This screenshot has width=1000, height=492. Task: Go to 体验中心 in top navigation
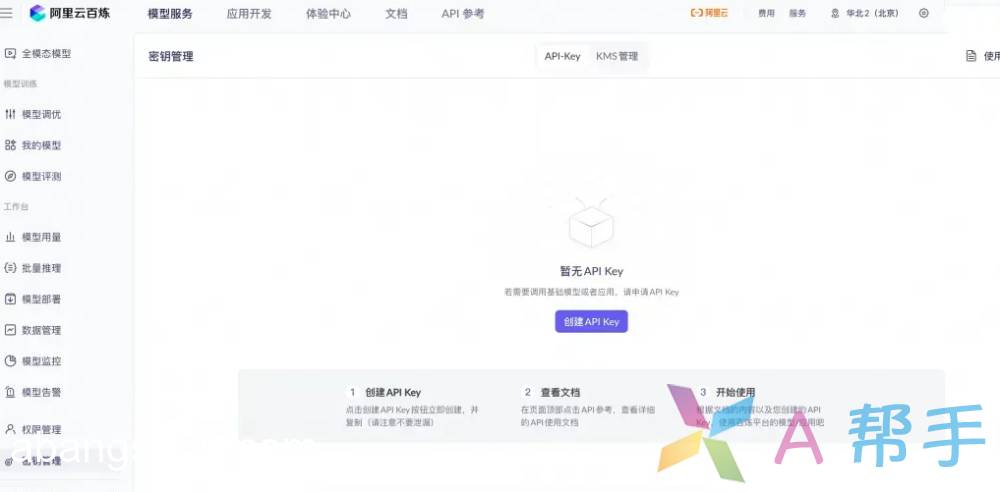328,14
